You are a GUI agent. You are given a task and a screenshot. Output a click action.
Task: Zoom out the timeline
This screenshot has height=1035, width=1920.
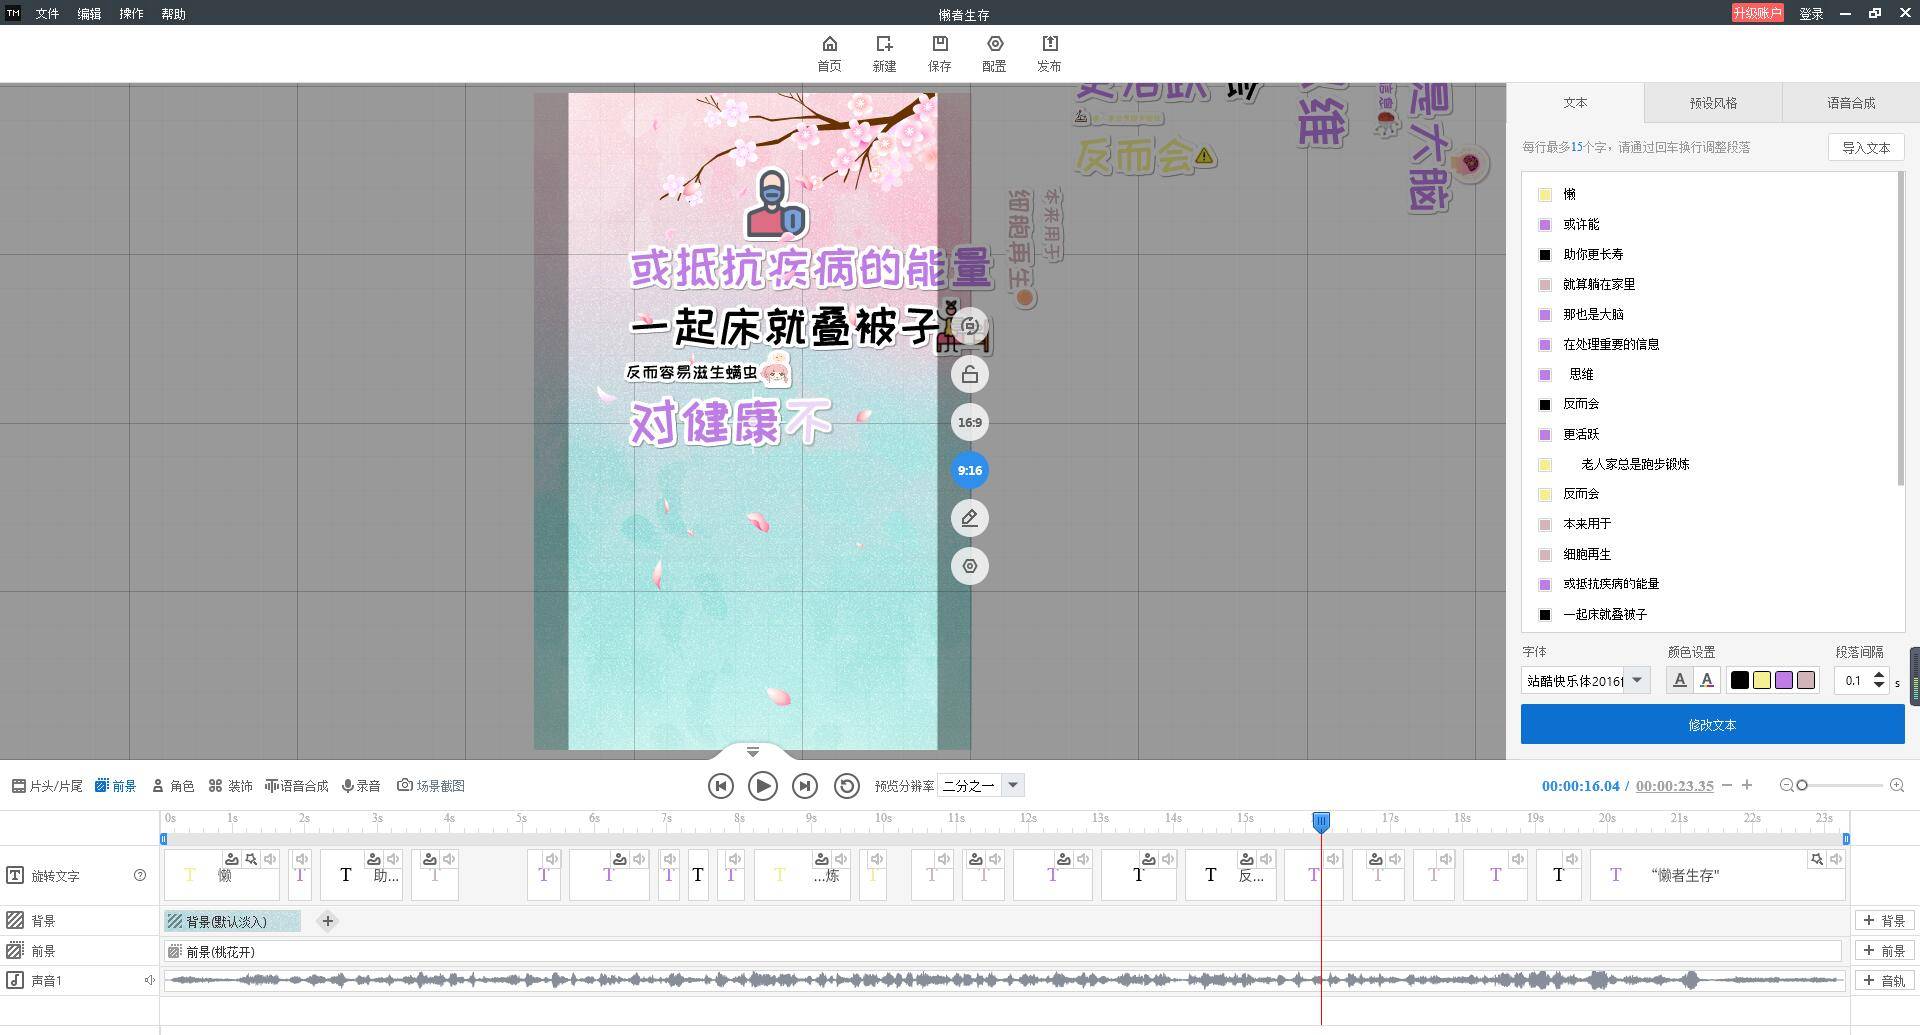[x=1786, y=785]
